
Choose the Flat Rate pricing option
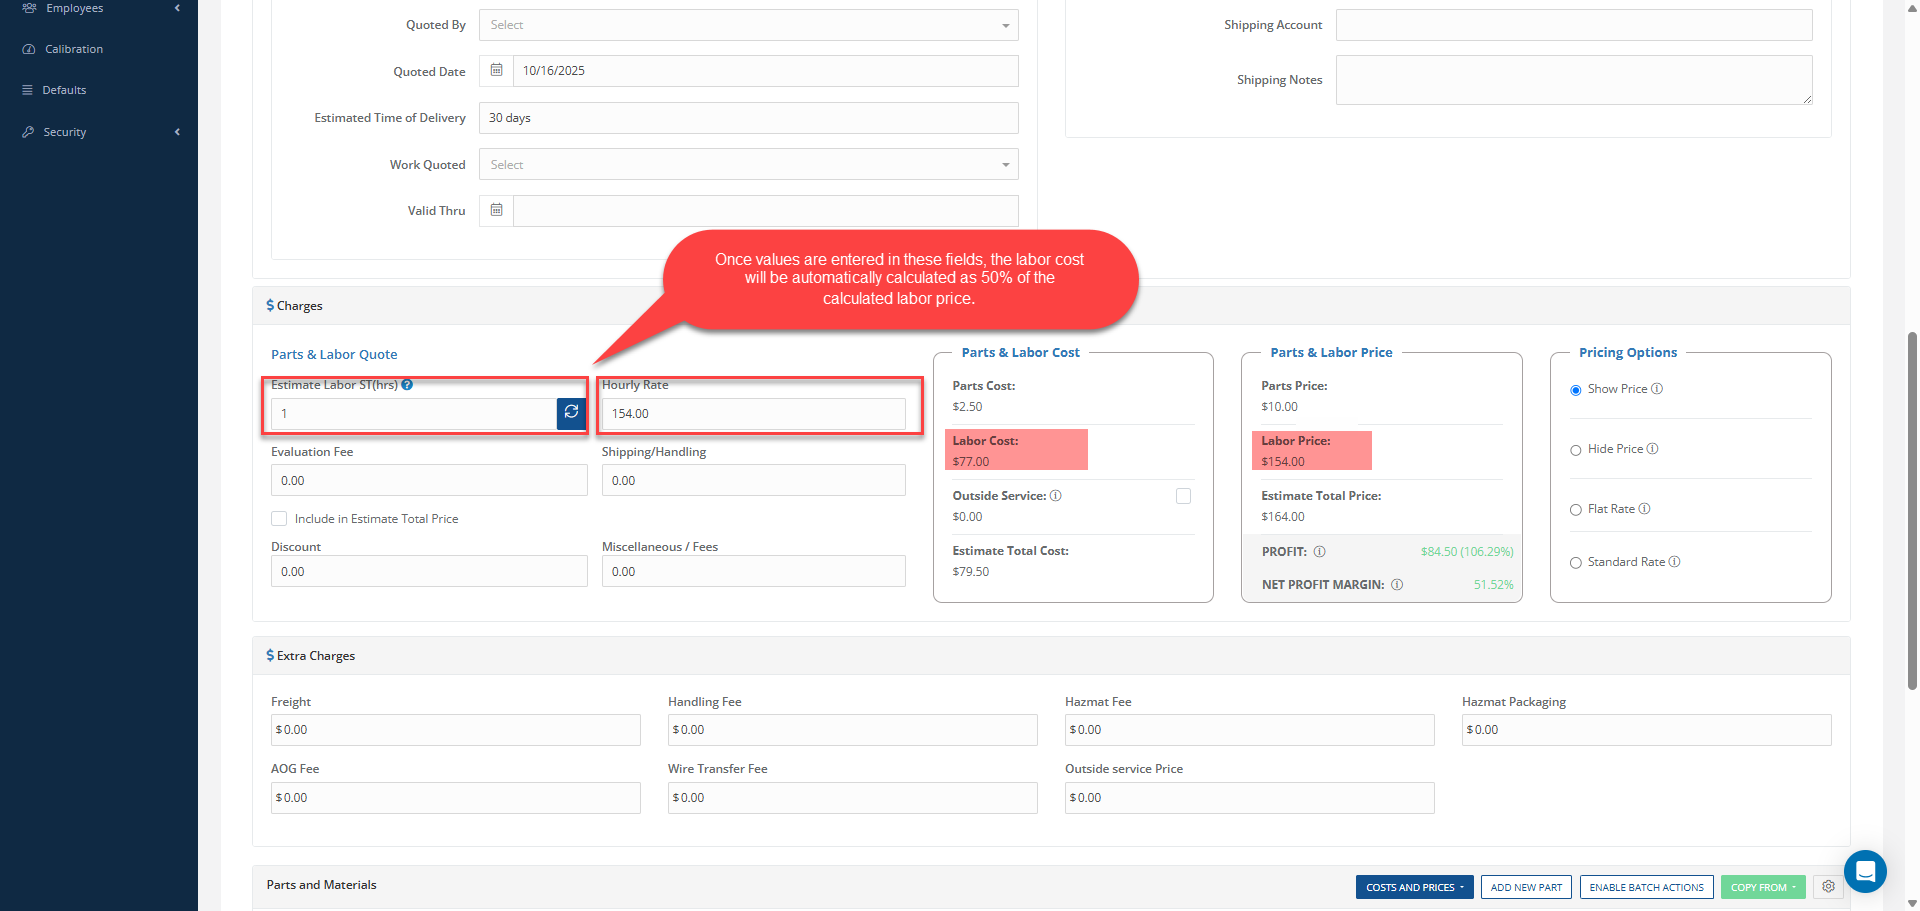coord(1576,510)
